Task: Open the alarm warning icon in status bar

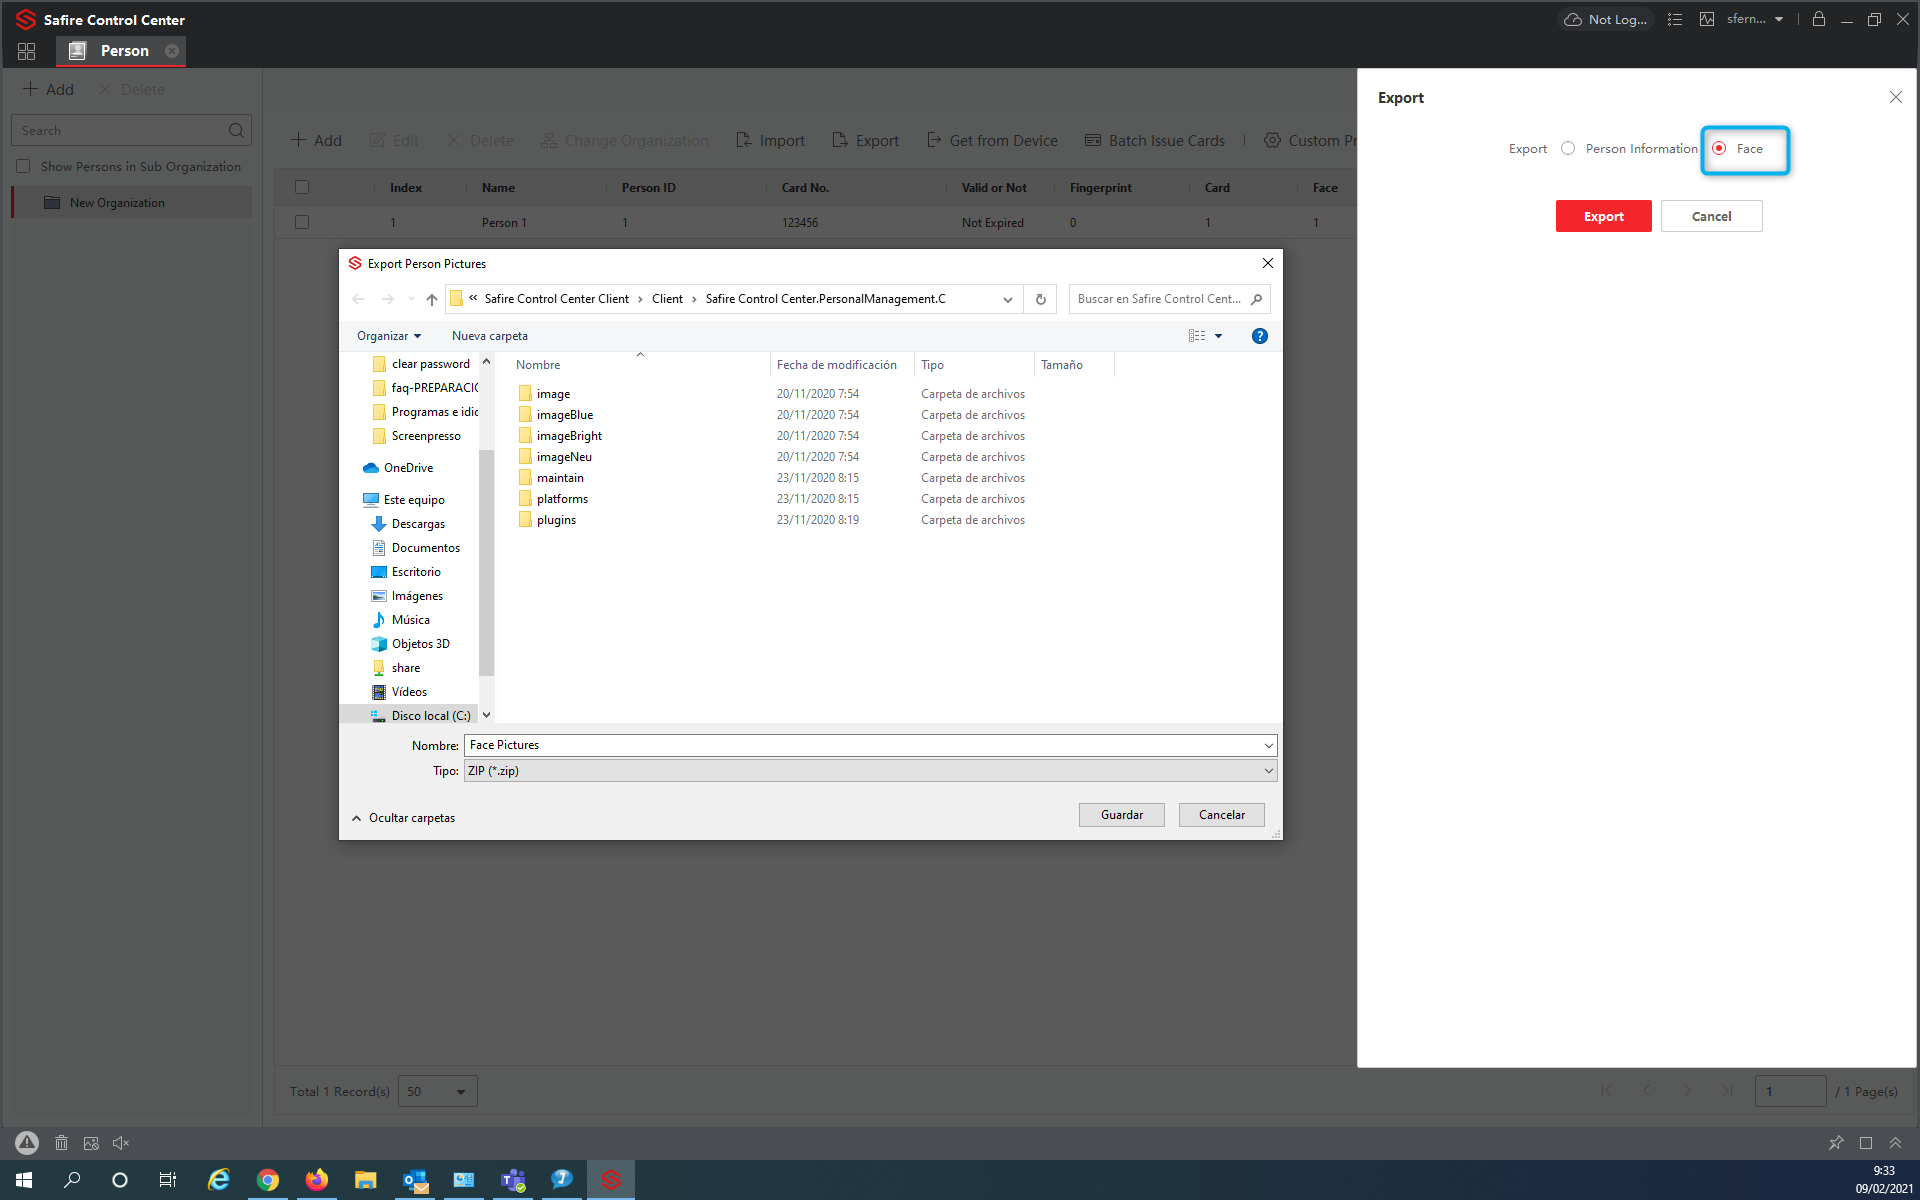Action: tap(27, 1142)
